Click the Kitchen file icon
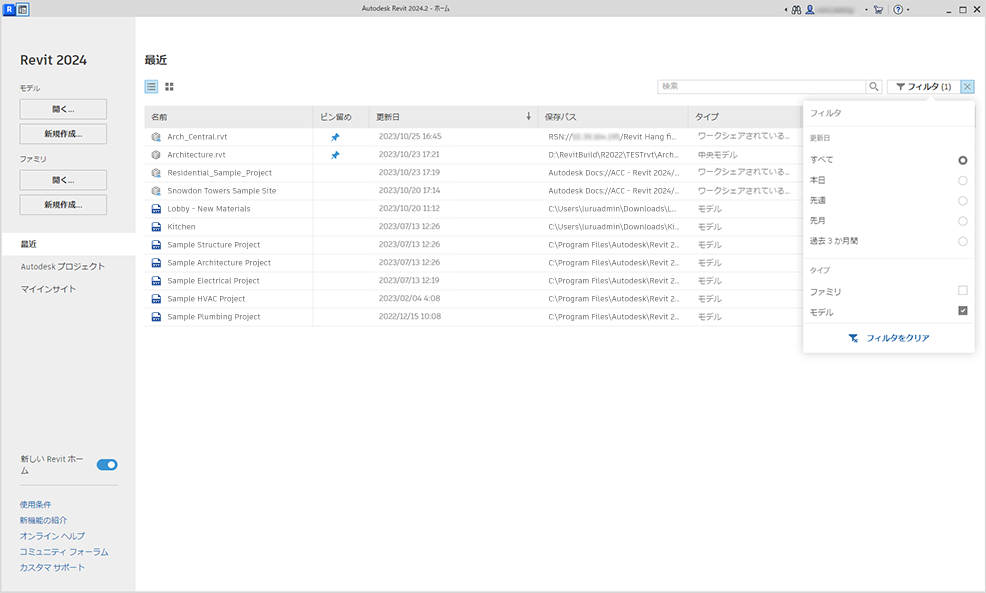Image resolution: width=986 pixels, height=593 pixels. click(x=156, y=226)
